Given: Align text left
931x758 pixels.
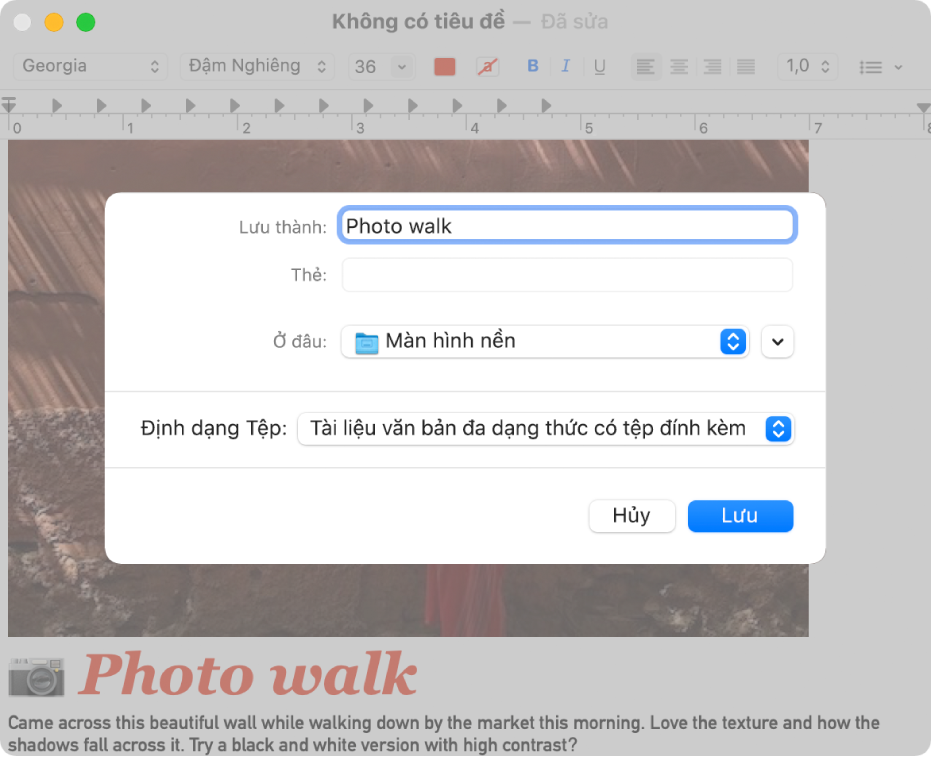Looking at the screenshot, I should tap(645, 66).
